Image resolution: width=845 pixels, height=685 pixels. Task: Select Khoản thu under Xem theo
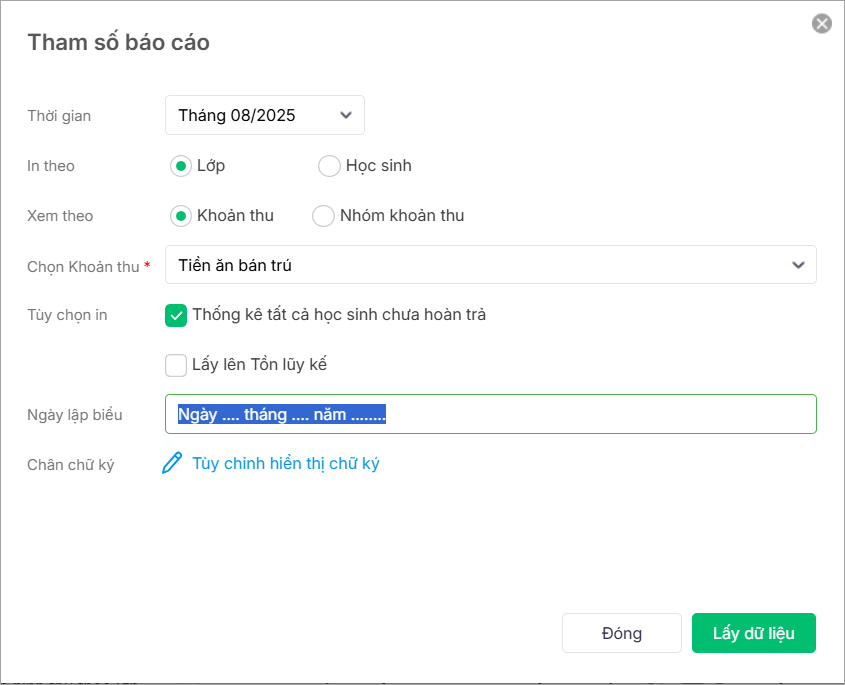(181, 216)
